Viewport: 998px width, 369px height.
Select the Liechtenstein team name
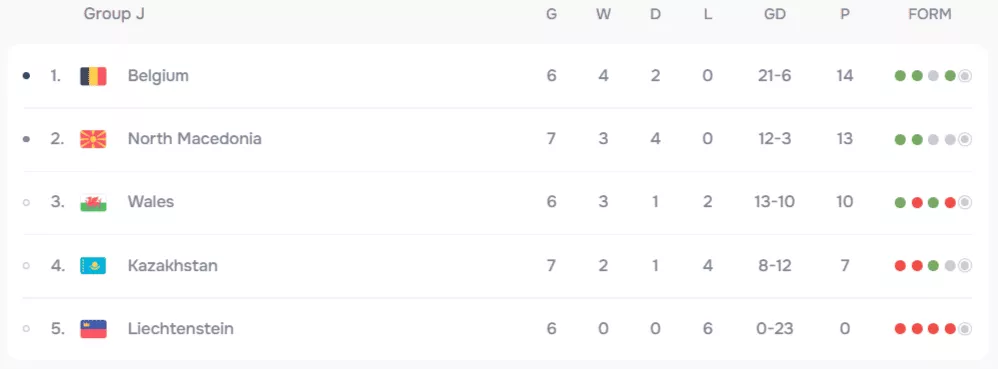[181, 328]
